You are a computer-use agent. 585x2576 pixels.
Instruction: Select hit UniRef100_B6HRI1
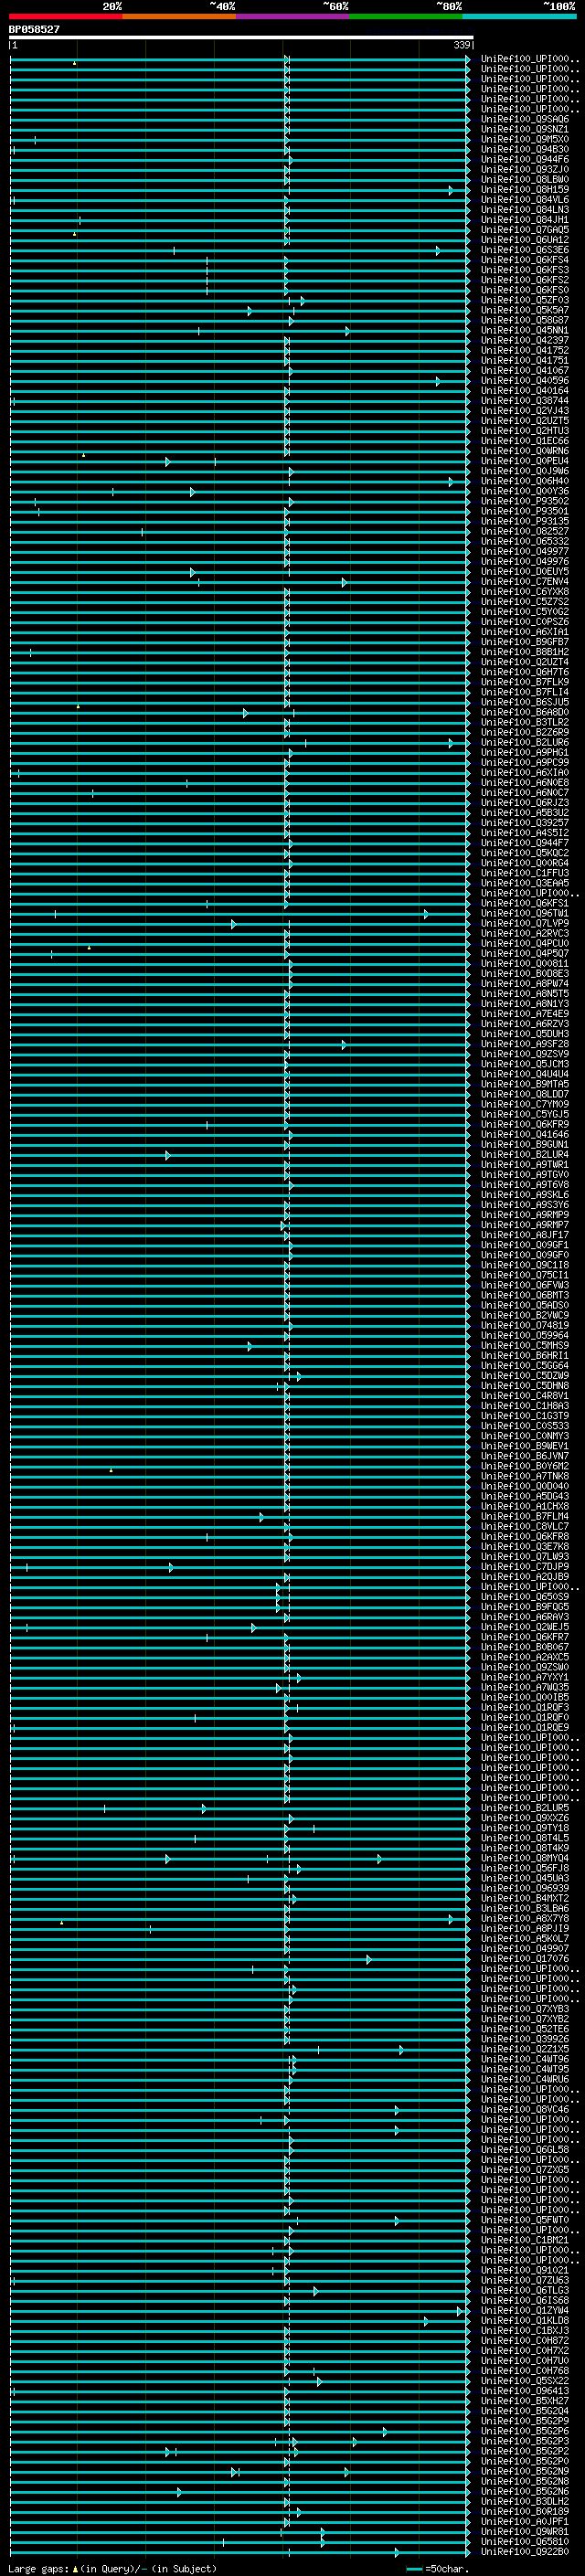(524, 1355)
